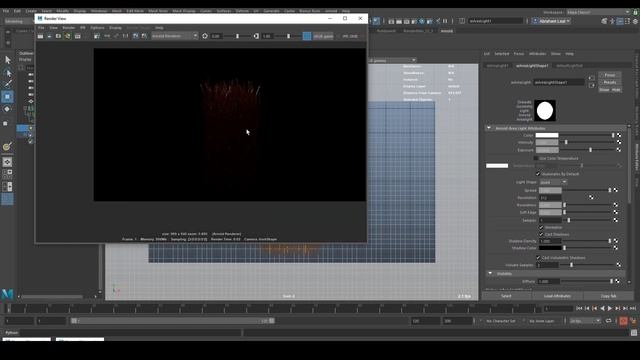Click the Load Attributes button
Image resolution: width=640 pixels, height=360 pixels.
point(557,296)
